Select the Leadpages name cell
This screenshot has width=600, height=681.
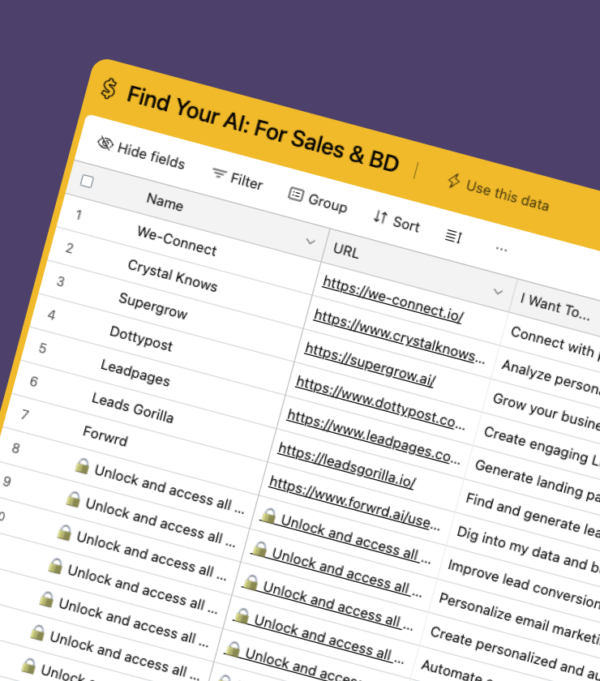tap(135, 373)
